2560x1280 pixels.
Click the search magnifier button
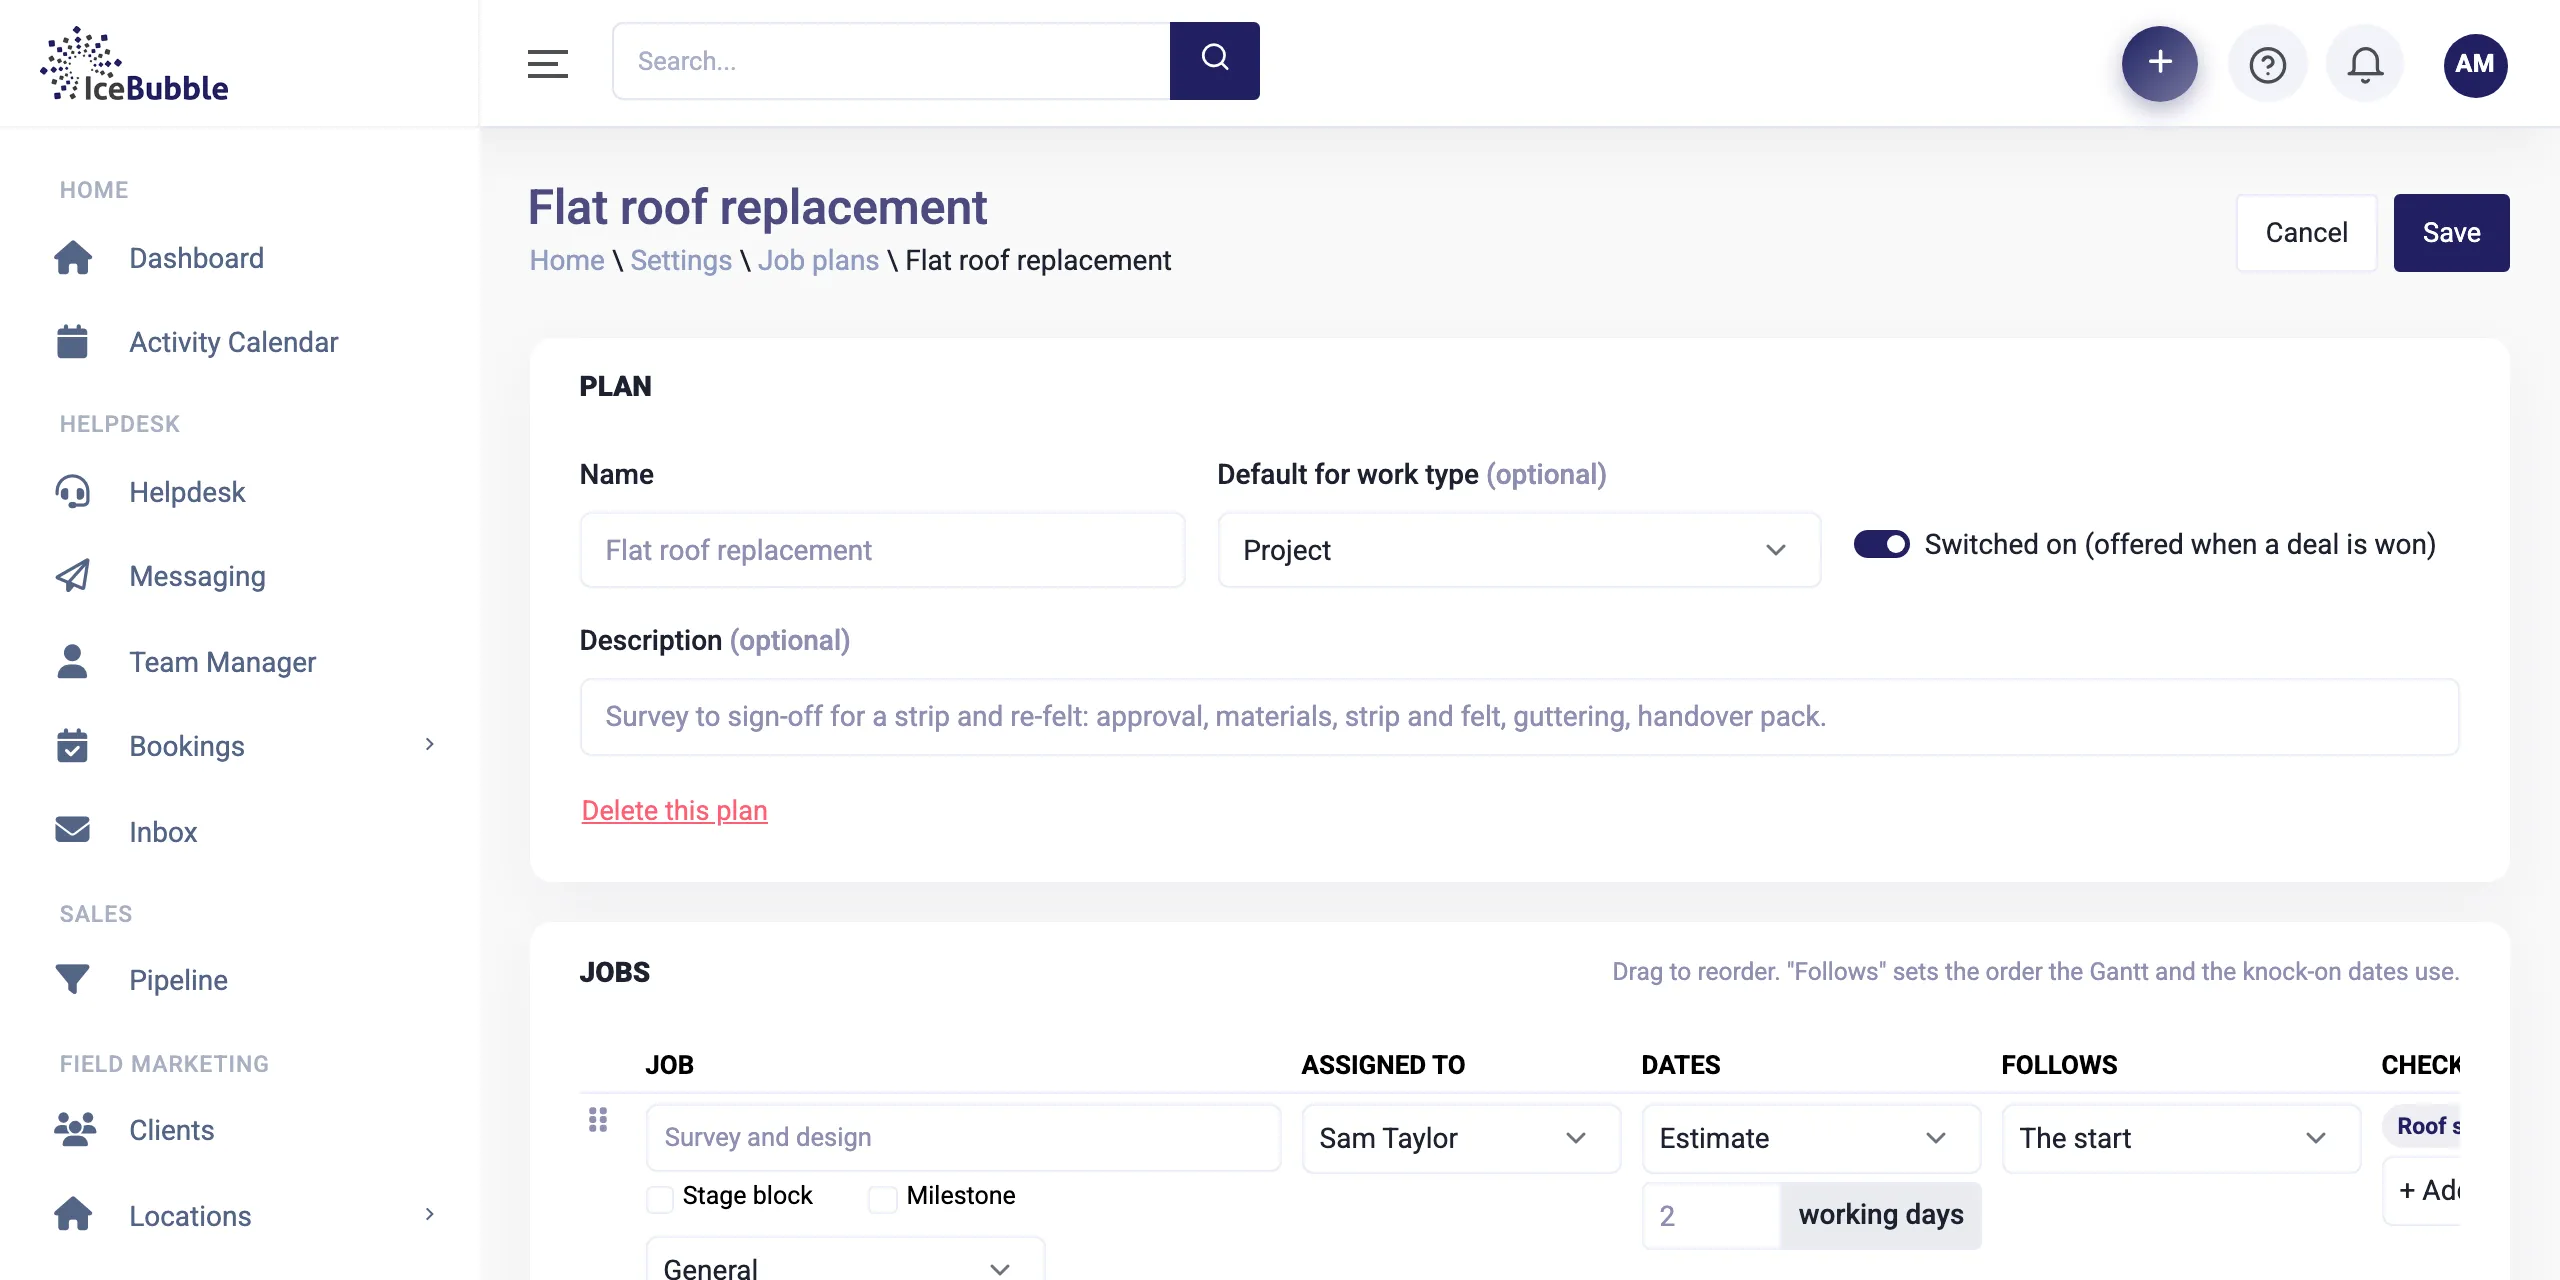click(x=1214, y=60)
